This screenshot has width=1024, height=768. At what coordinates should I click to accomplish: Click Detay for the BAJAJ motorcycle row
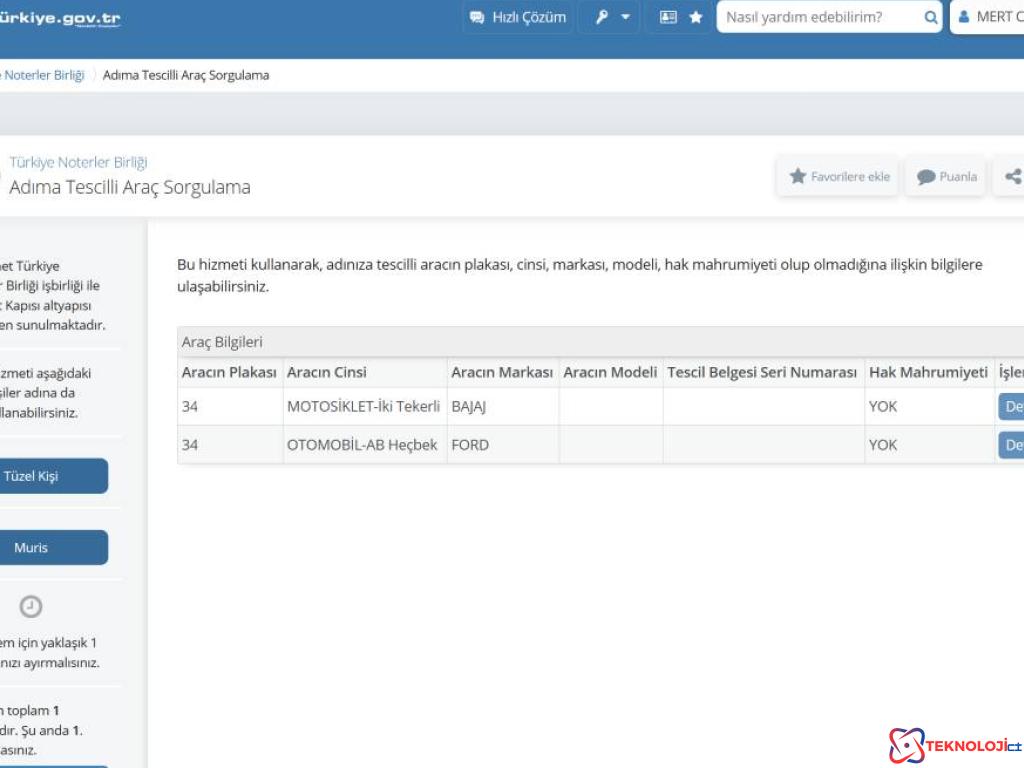pyautogui.click(x=1010, y=406)
